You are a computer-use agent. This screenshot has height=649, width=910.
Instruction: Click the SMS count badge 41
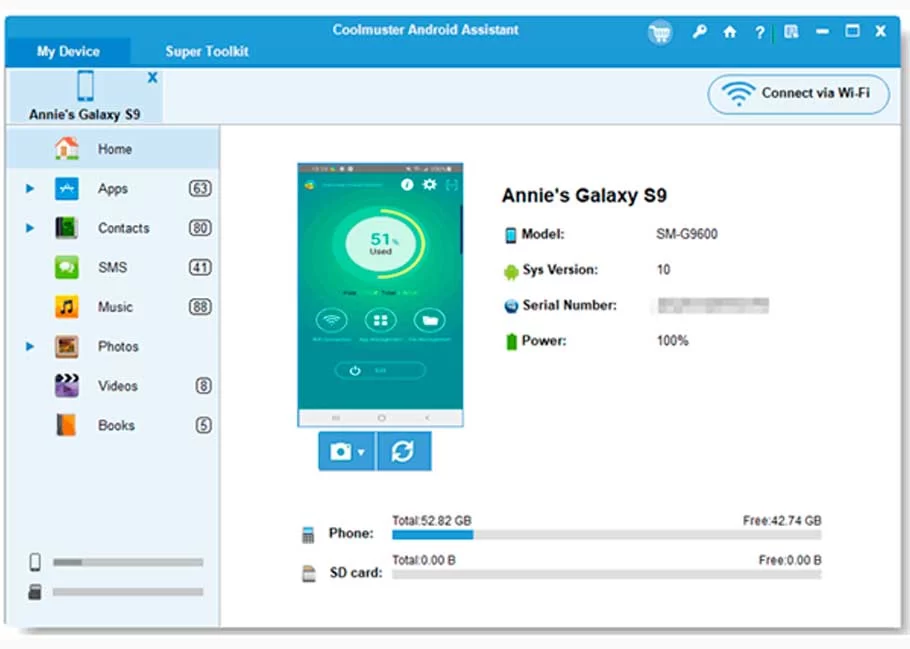[x=200, y=268]
